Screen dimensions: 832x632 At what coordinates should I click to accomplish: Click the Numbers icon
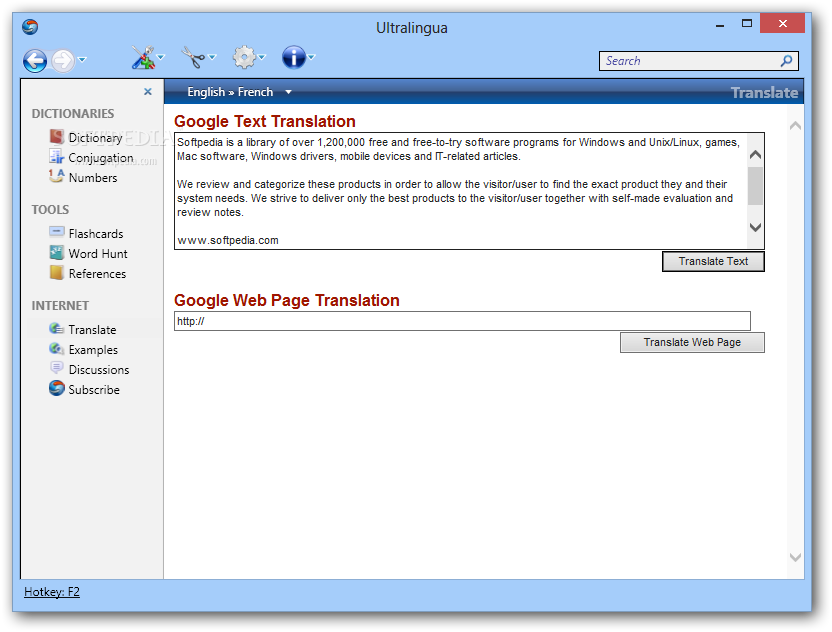[57, 176]
